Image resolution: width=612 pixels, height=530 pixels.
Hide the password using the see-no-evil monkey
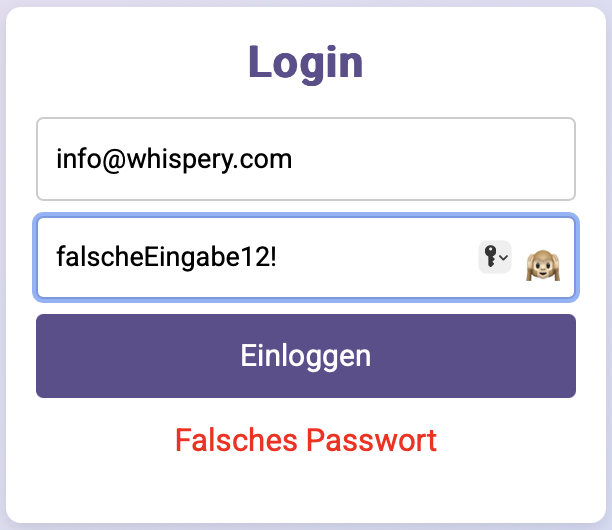tap(543, 265)
